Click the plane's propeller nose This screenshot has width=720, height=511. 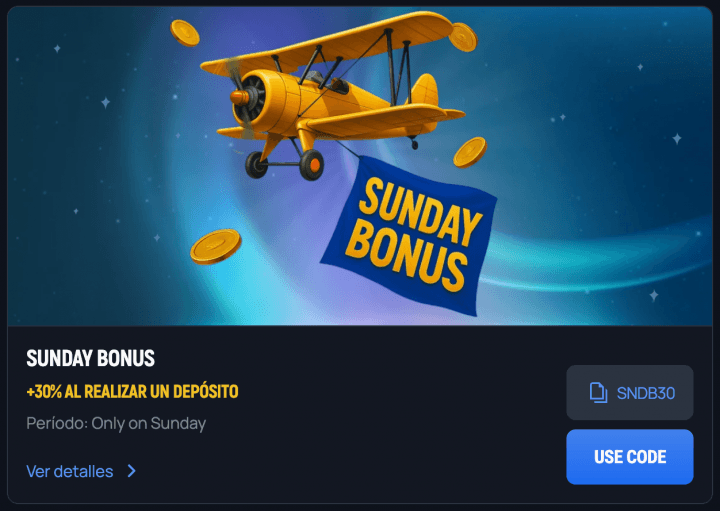pos(241,97)
